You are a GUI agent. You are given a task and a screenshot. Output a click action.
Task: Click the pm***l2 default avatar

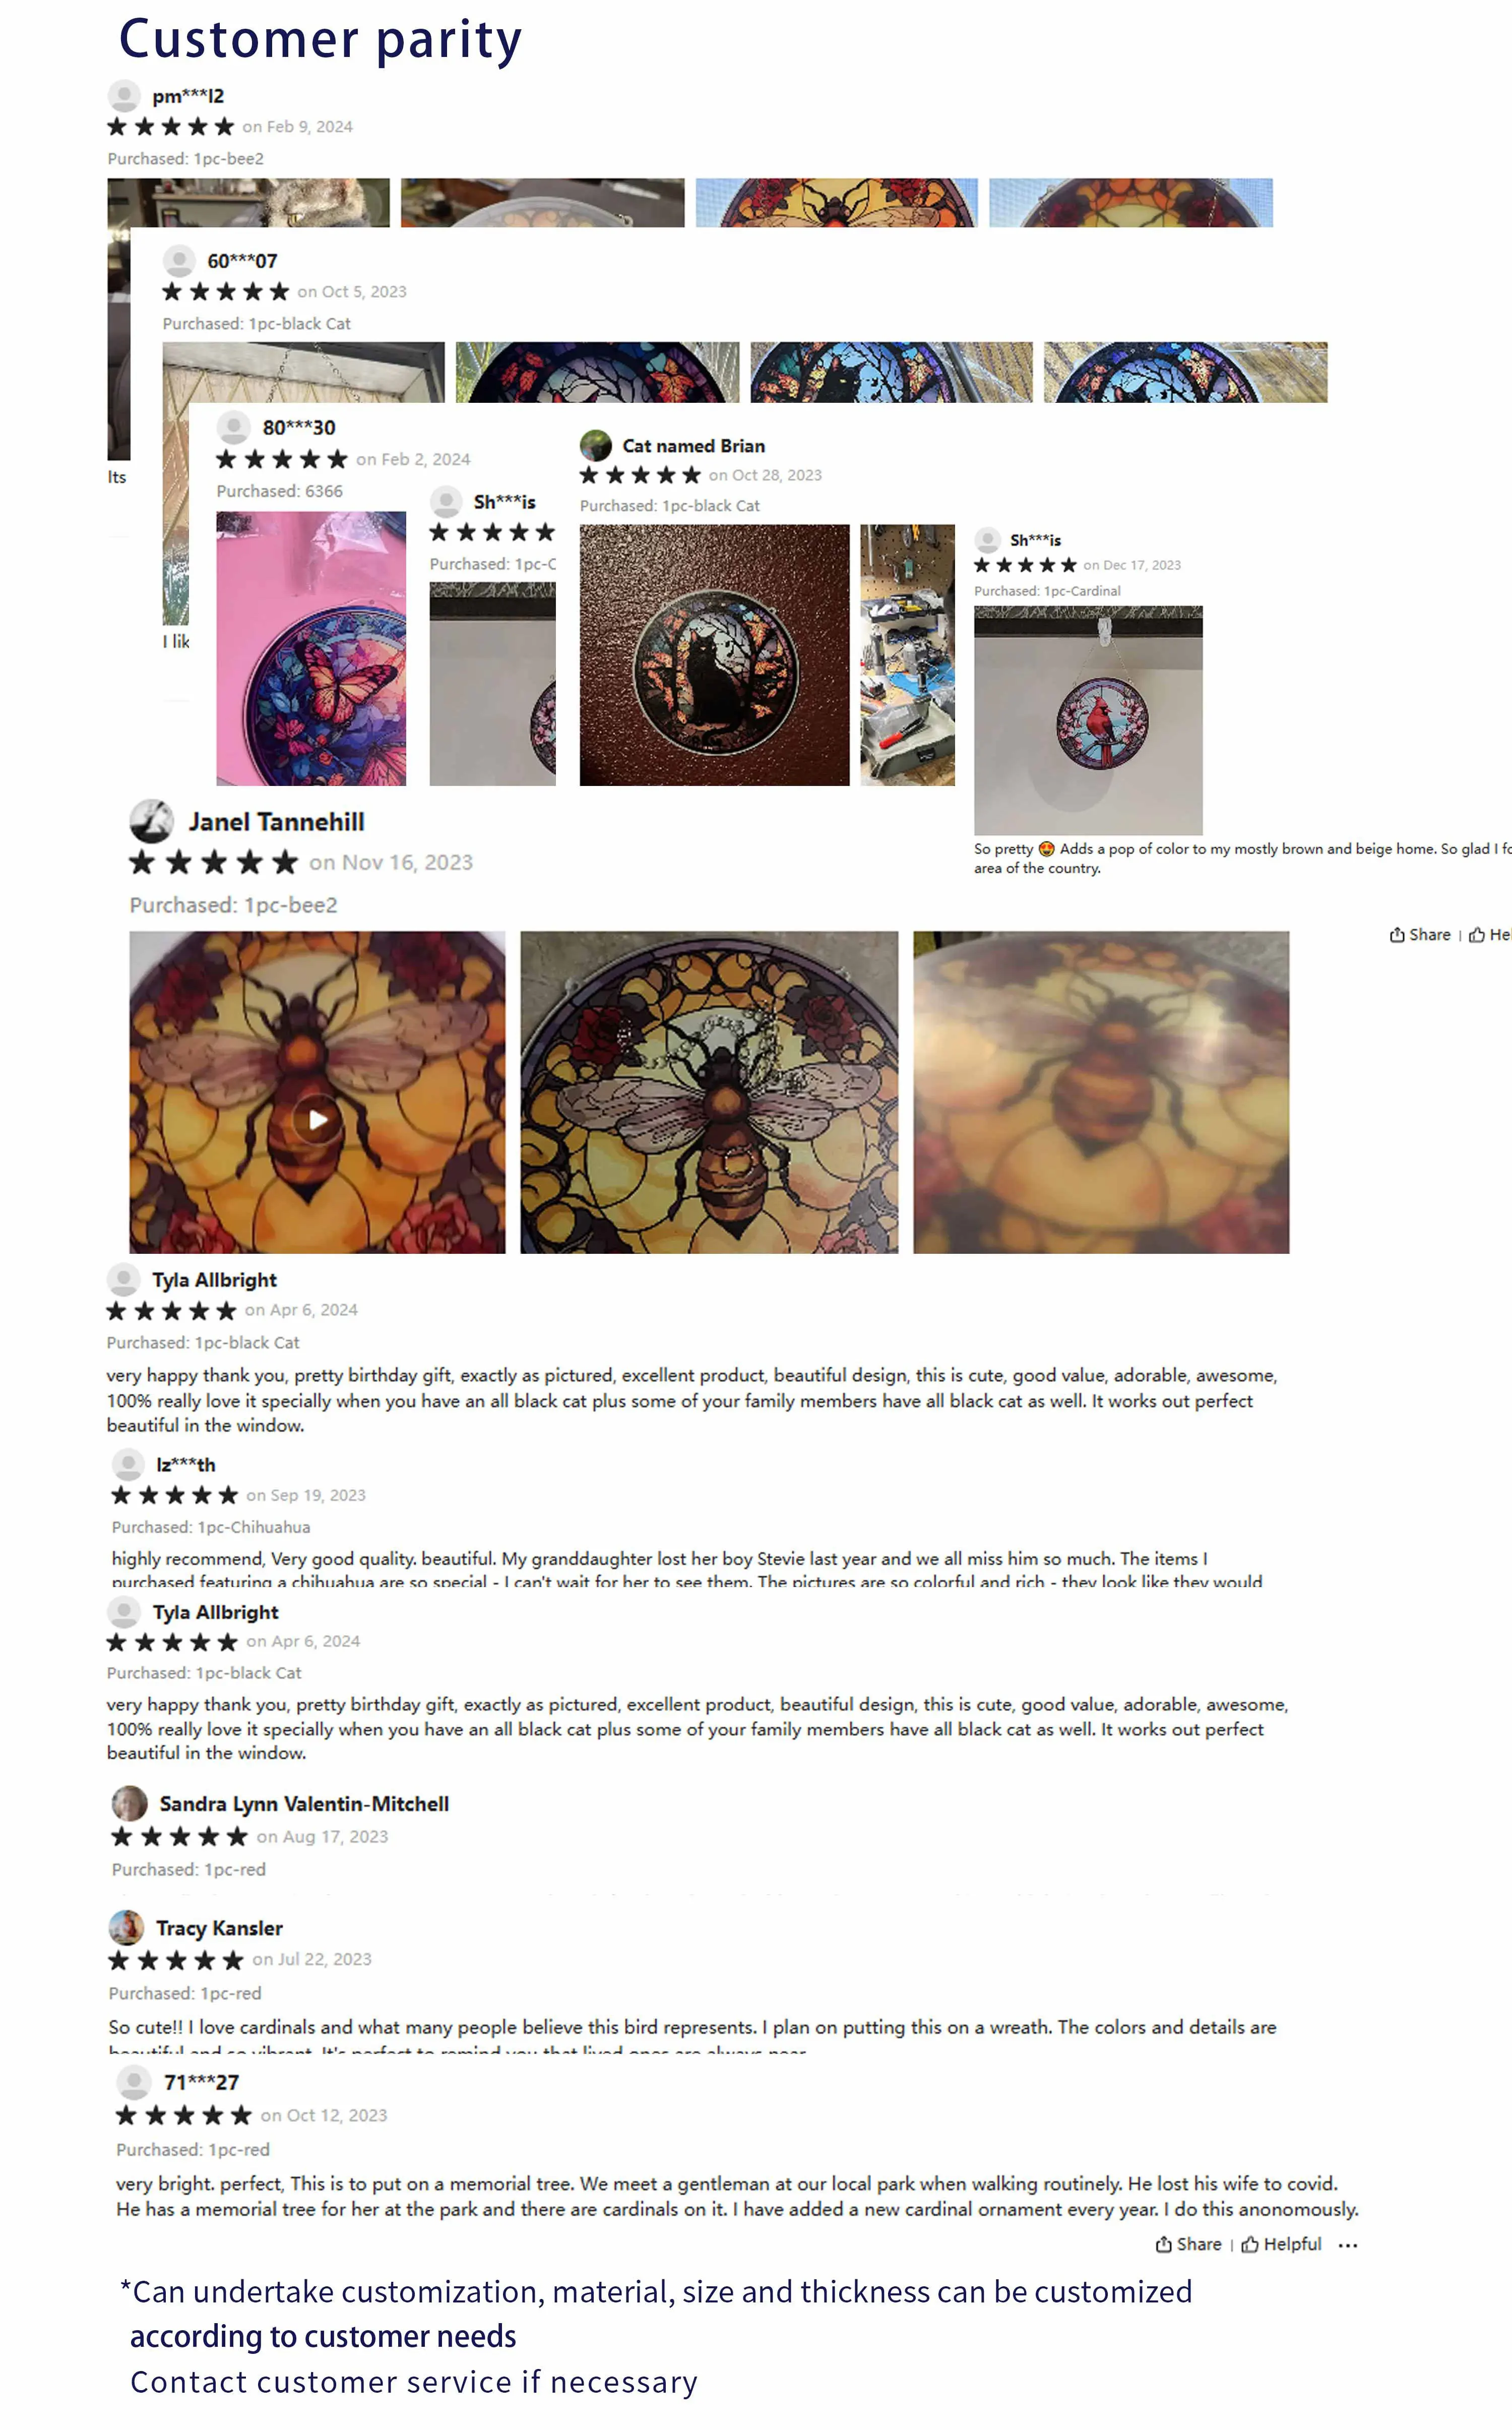click(124, 96)
